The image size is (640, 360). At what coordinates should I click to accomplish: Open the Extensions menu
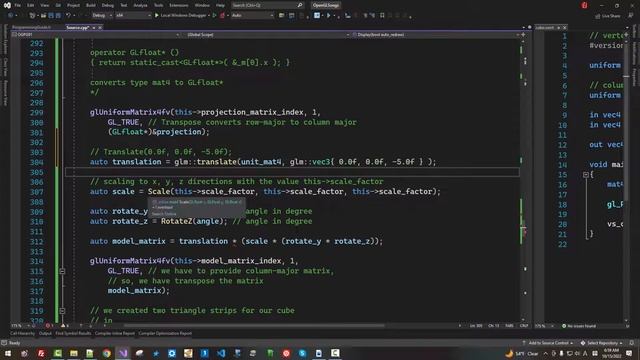tap(179, 5)
